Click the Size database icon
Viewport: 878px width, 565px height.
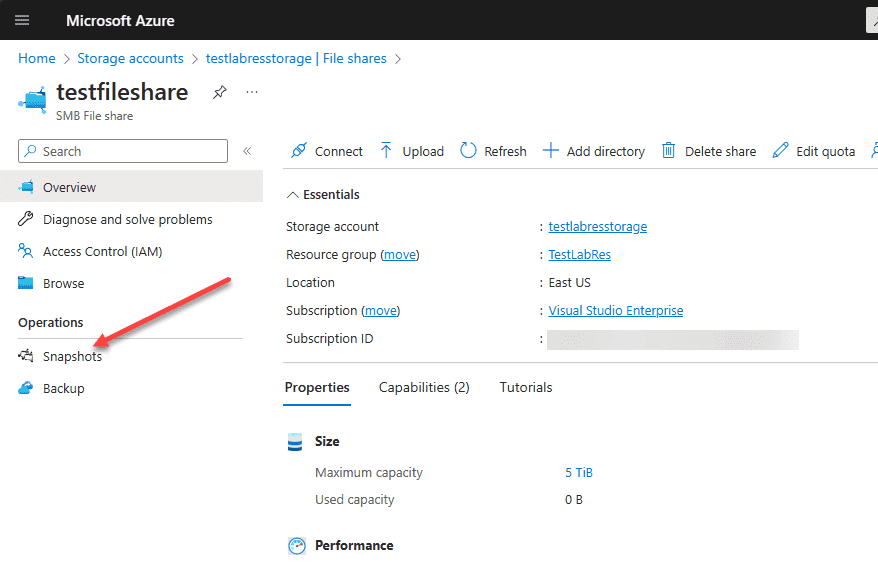click(295, 442)
